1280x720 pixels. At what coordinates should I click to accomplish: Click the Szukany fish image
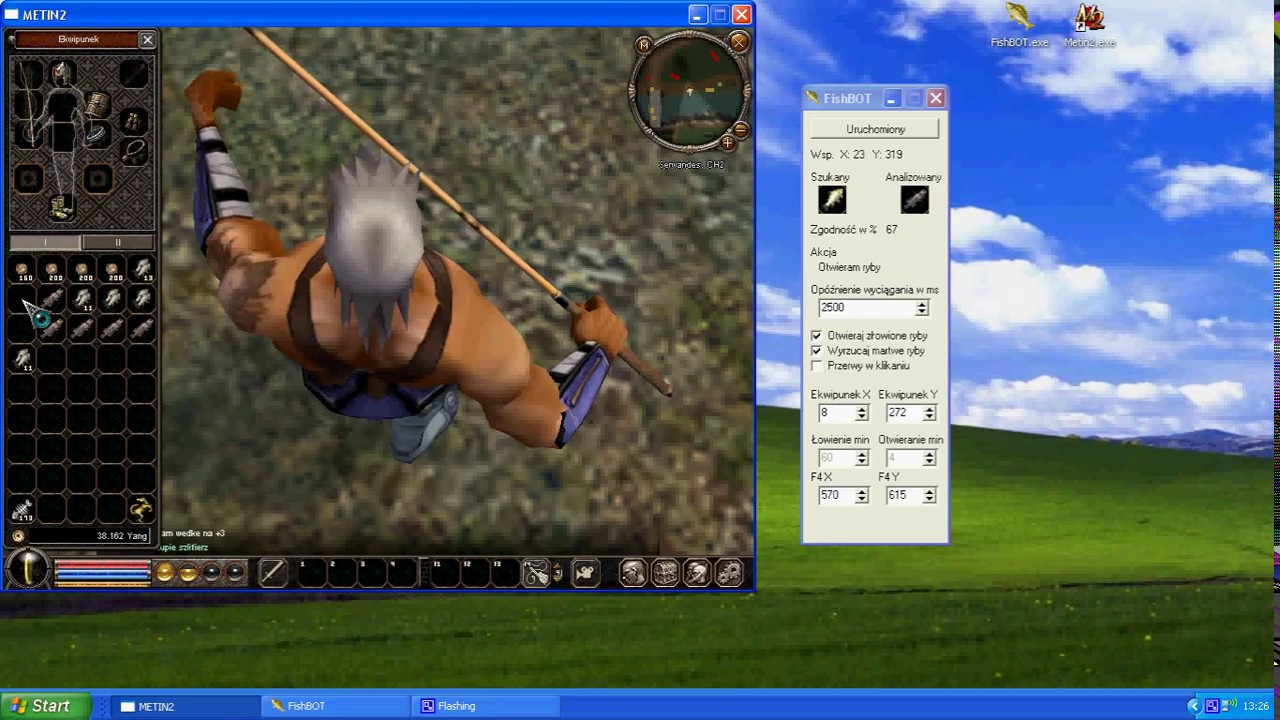click(832, 200)
